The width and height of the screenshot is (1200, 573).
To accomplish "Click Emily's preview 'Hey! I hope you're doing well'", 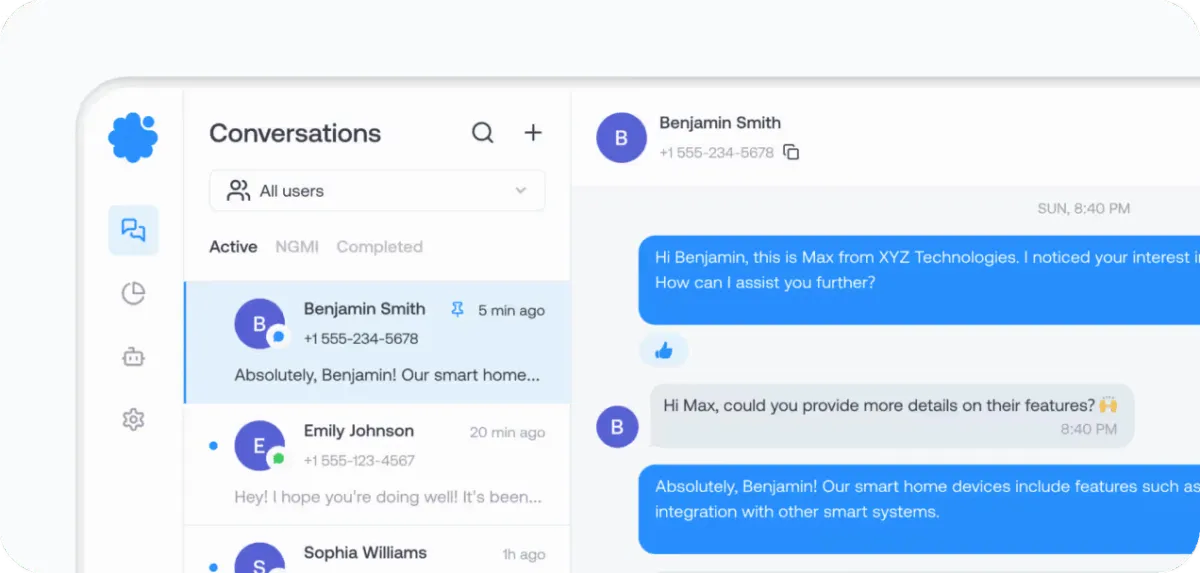I will click(388, 496).
